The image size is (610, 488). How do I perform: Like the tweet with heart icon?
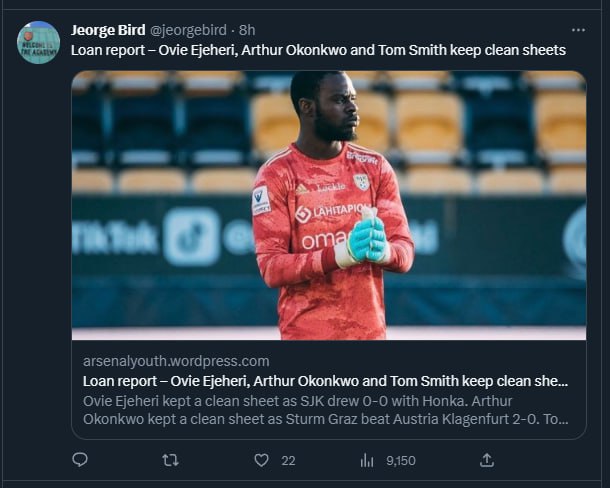[x=262, y=460]
